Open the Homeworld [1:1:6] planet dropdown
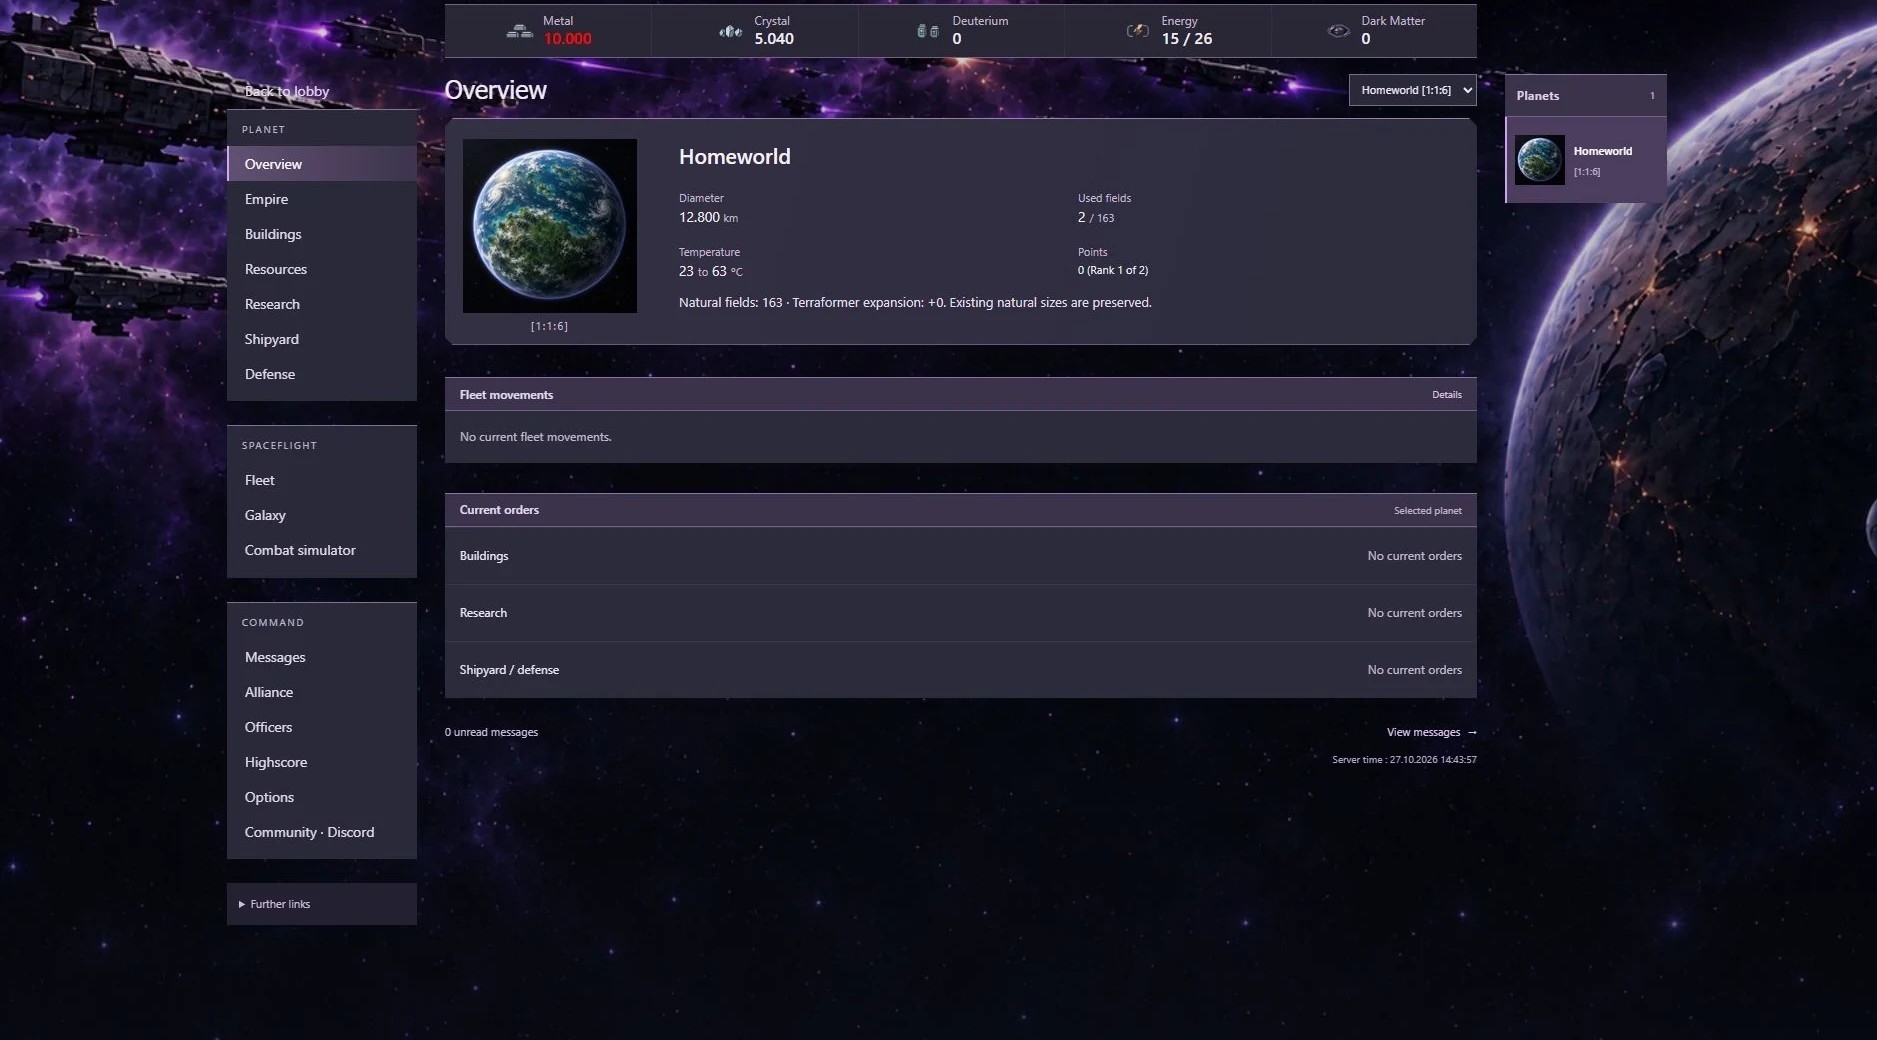The height and width of the screenshot is (1040, 1877). click(1412, 90)
